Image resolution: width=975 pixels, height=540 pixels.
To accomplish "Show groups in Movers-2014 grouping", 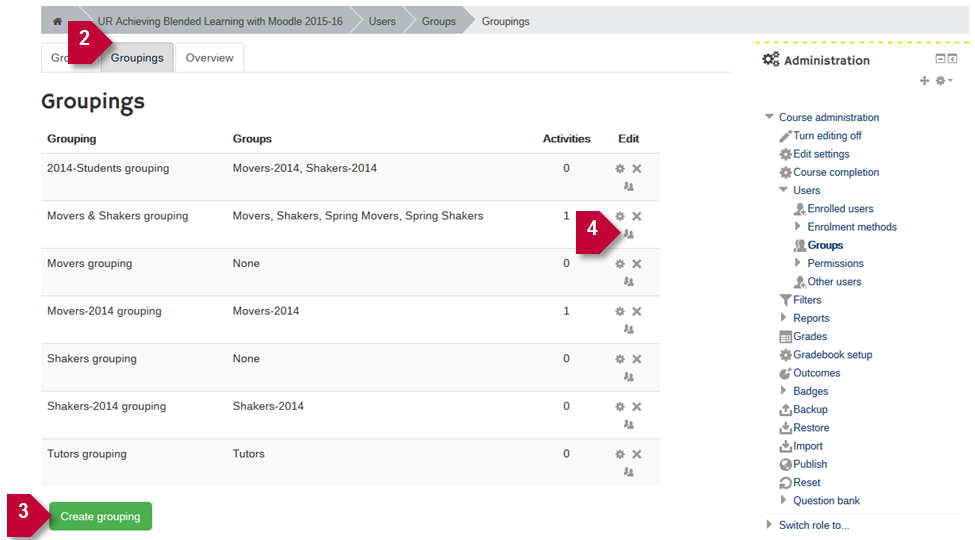I will [629, 330].
